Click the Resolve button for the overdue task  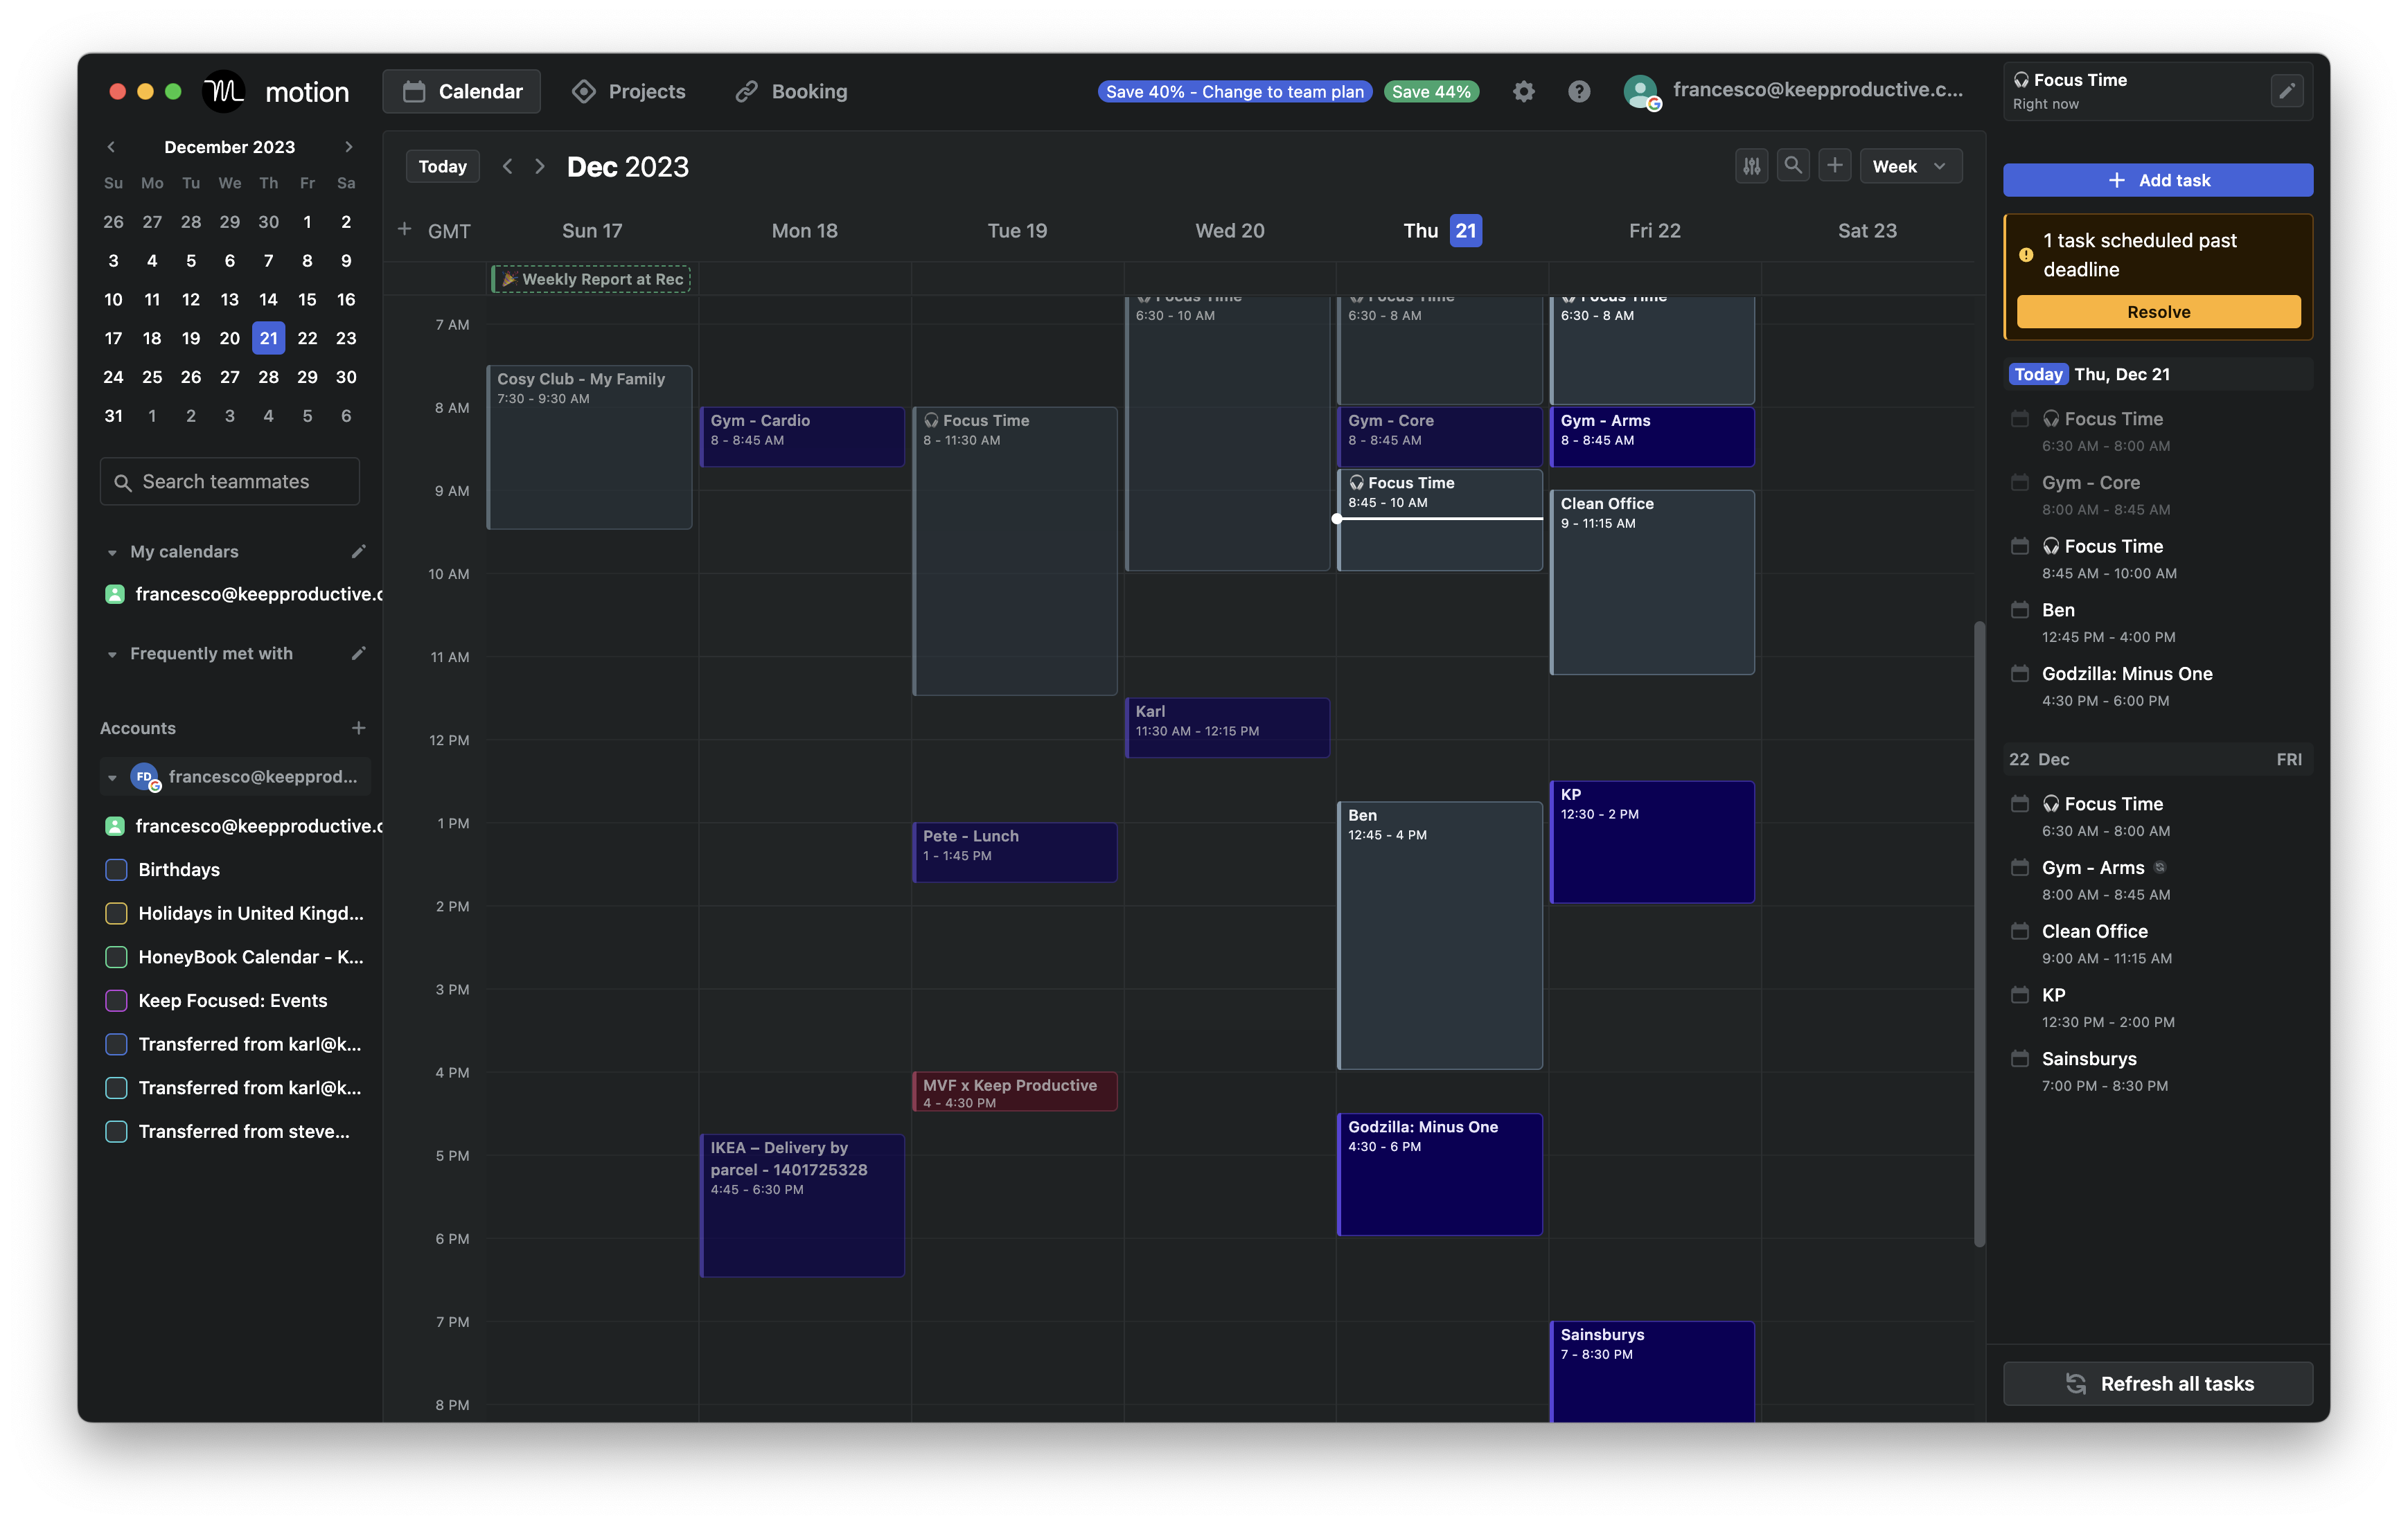pyautogui.click(x=2157, y=311)
